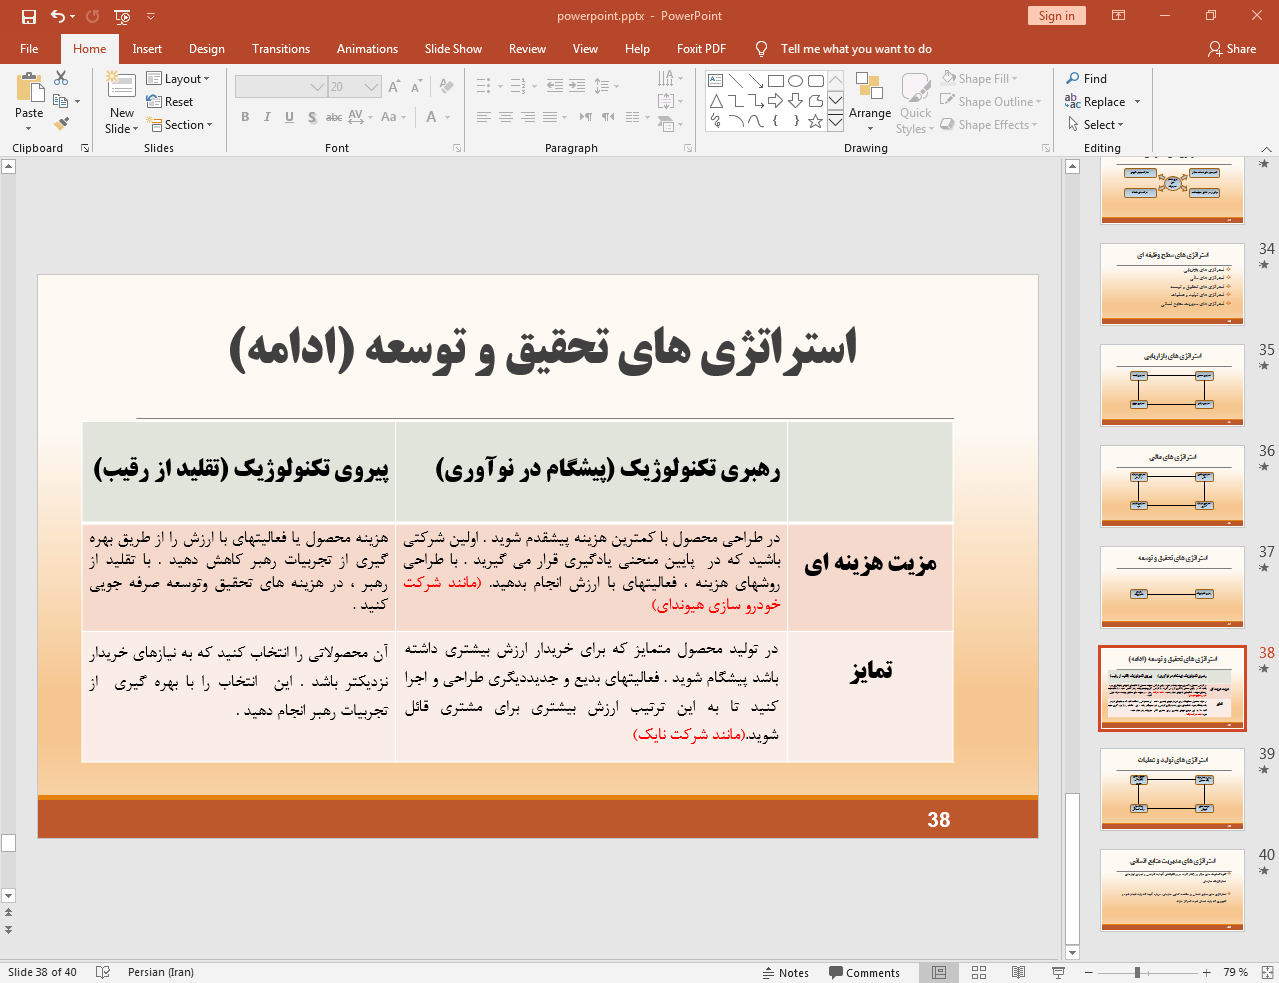Open the font size dropdown
Screen dimensions: 1279x983
click(373, 87)
